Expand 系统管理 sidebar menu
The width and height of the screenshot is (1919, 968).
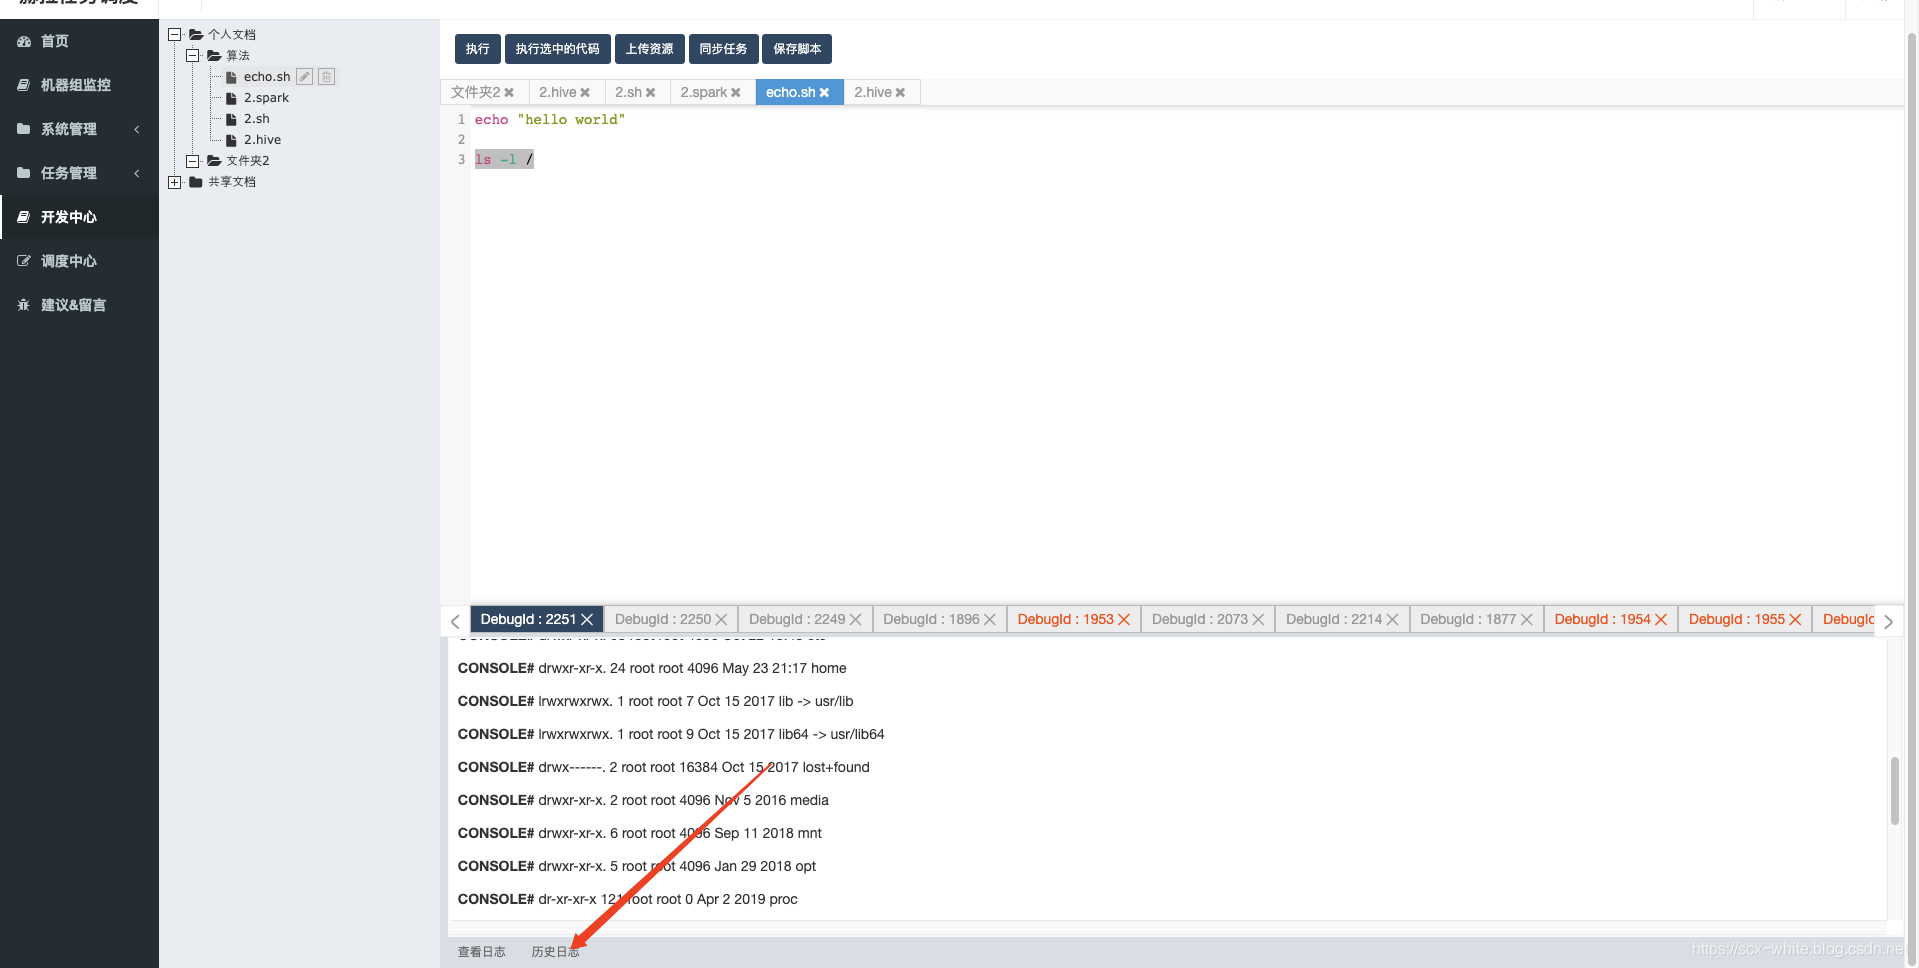click(79, 129)
